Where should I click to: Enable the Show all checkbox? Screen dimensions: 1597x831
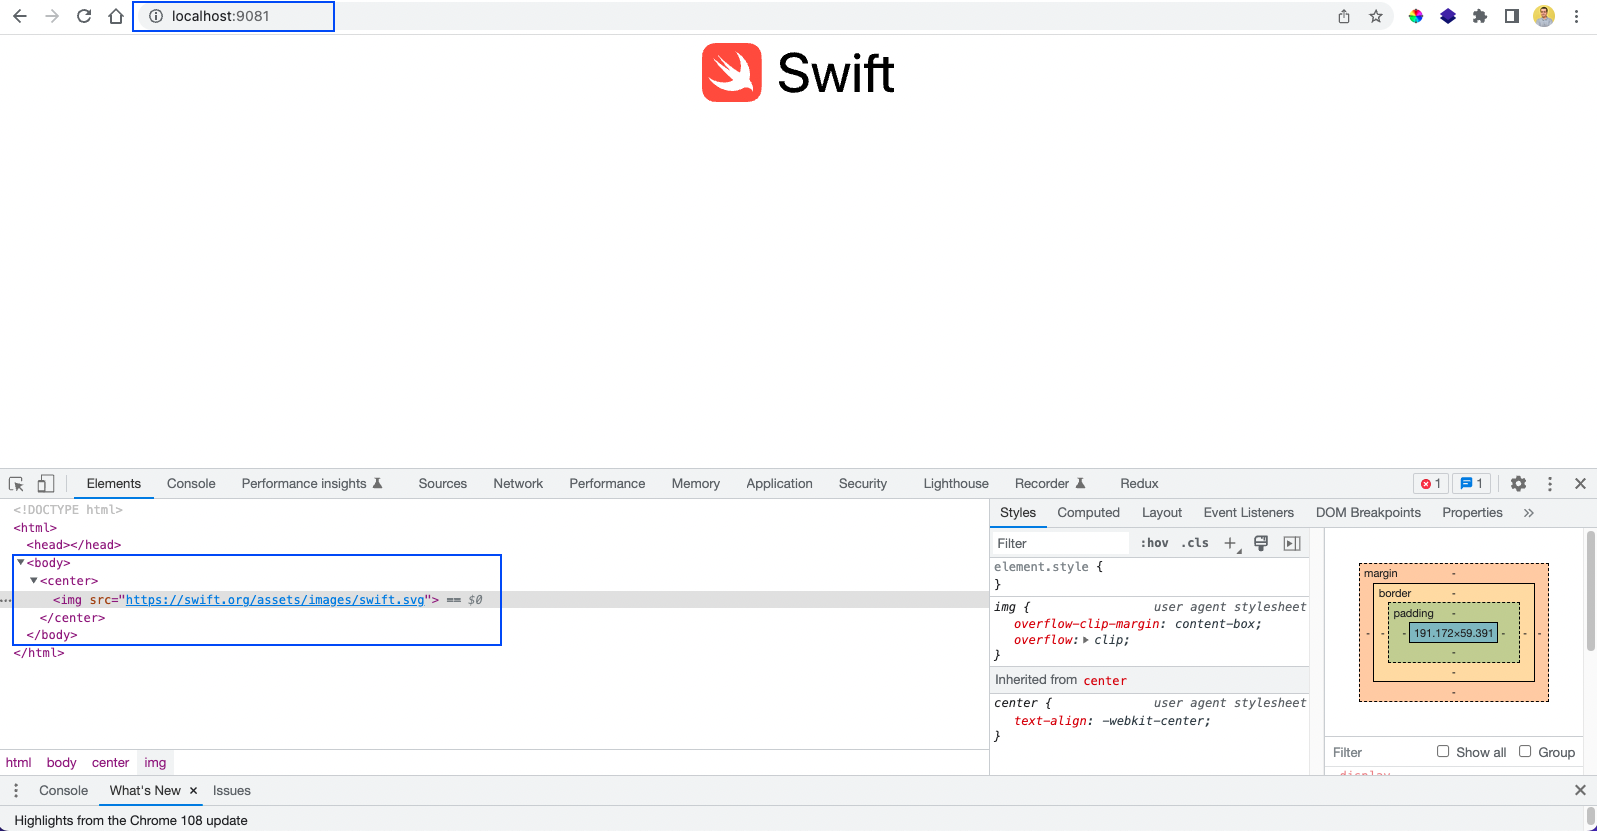(1443, 751)
